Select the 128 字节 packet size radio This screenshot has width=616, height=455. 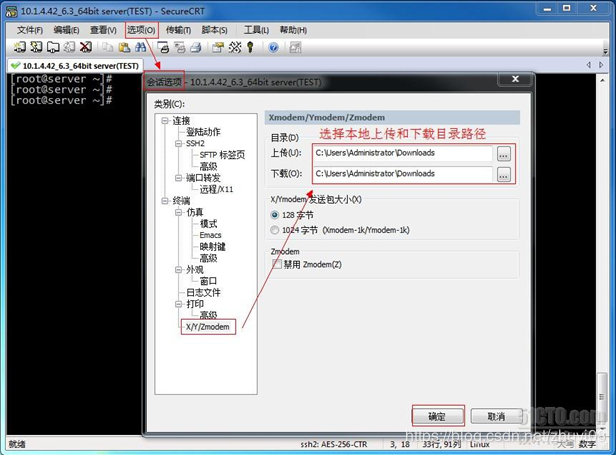(x=275, y=215)
